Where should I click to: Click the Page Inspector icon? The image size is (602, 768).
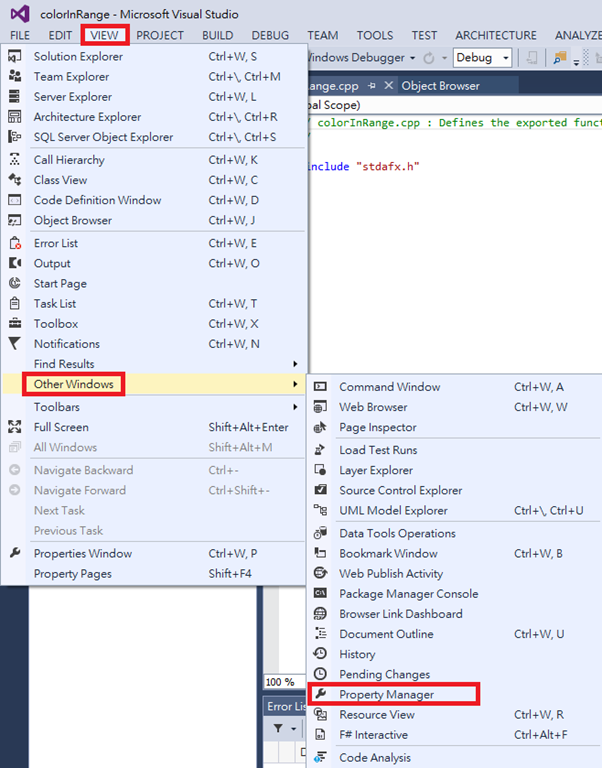pyautogui.click(x=320, y=427)
